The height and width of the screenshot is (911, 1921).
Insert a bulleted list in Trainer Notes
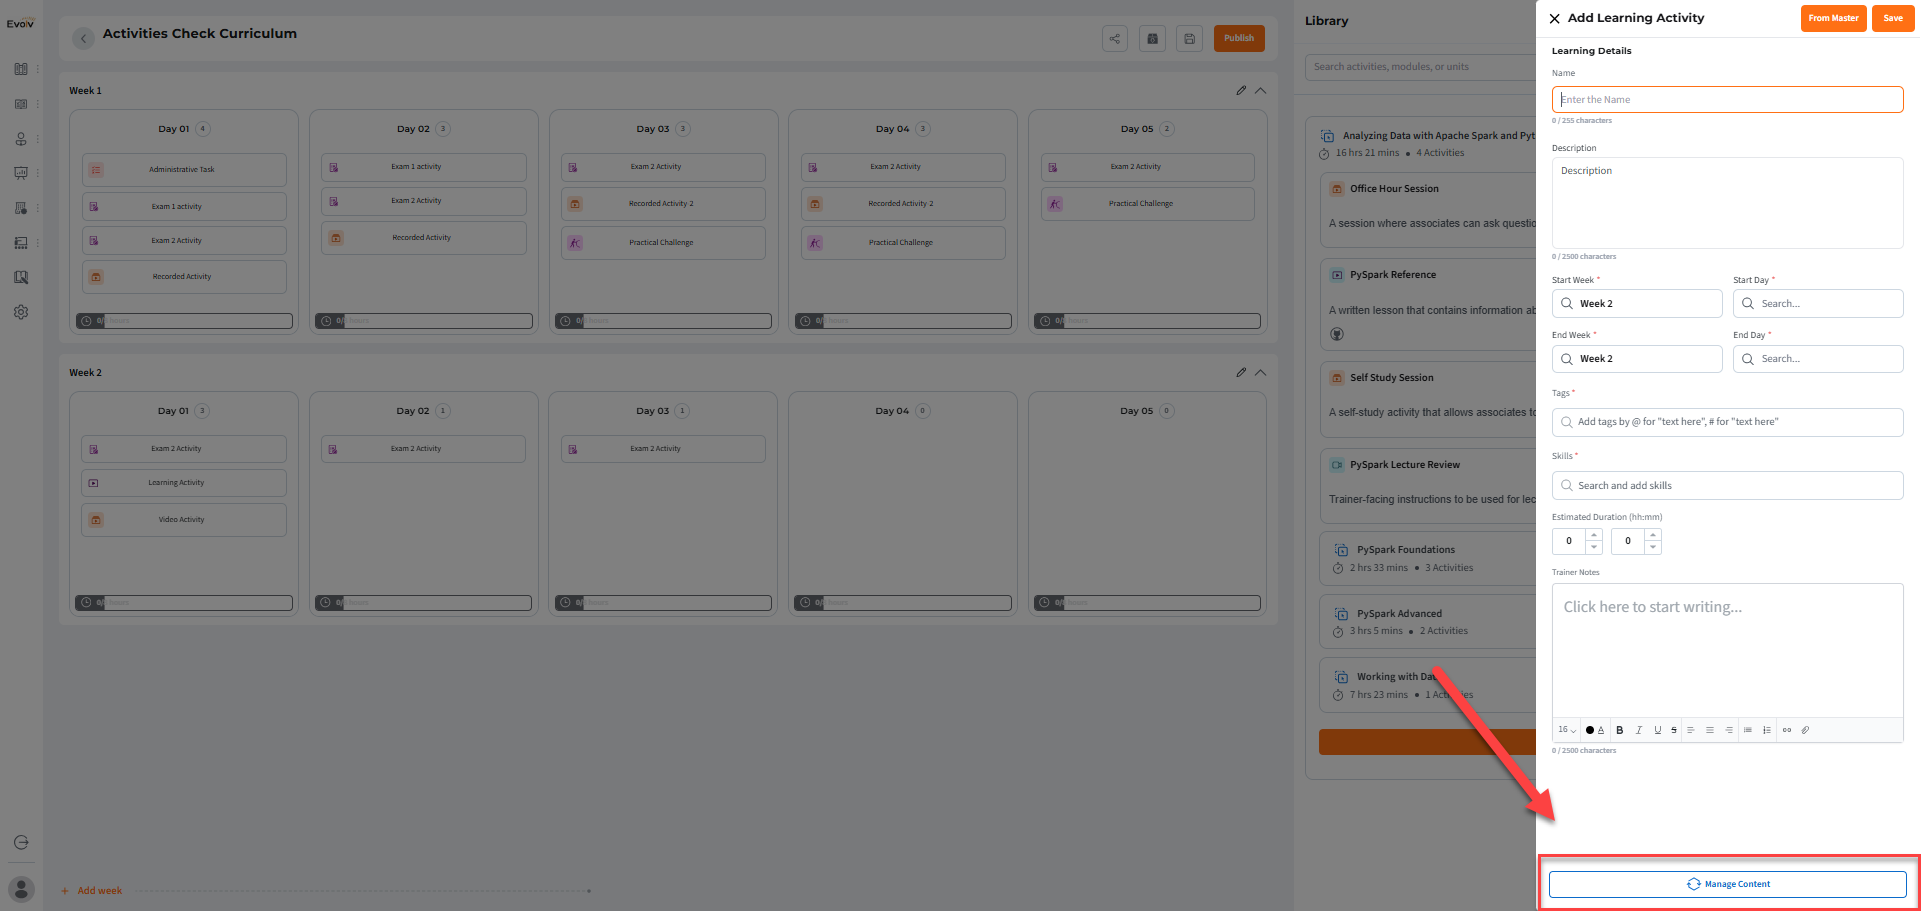(x=1748, y=730)
